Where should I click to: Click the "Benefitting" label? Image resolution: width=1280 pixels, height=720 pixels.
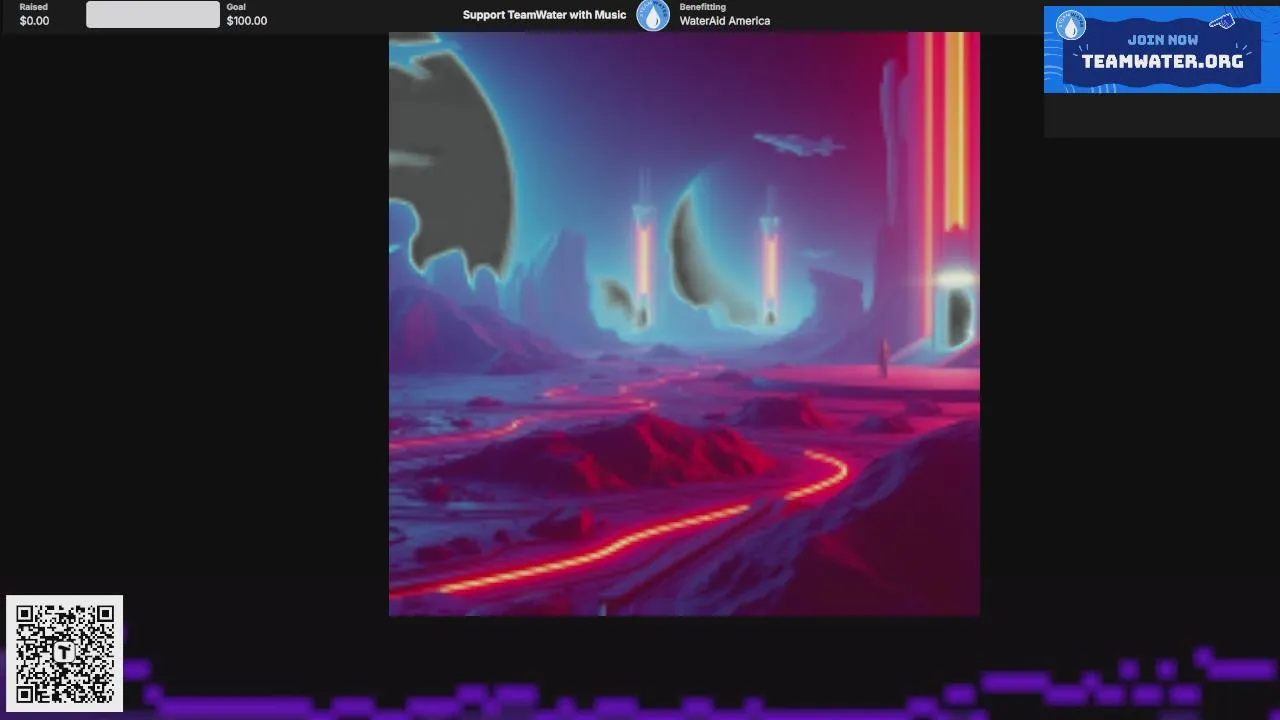point(703,7)
